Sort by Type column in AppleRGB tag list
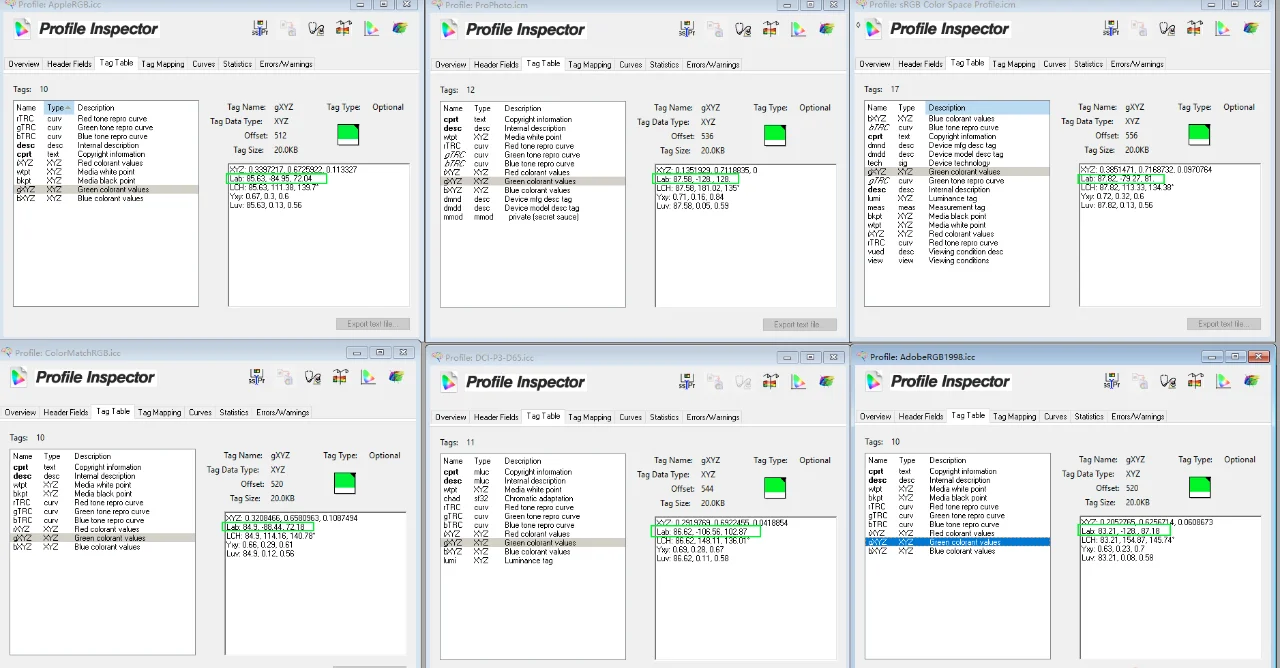Image resolution: width=1280 pixels, height=668 pixels. point(58,107)
